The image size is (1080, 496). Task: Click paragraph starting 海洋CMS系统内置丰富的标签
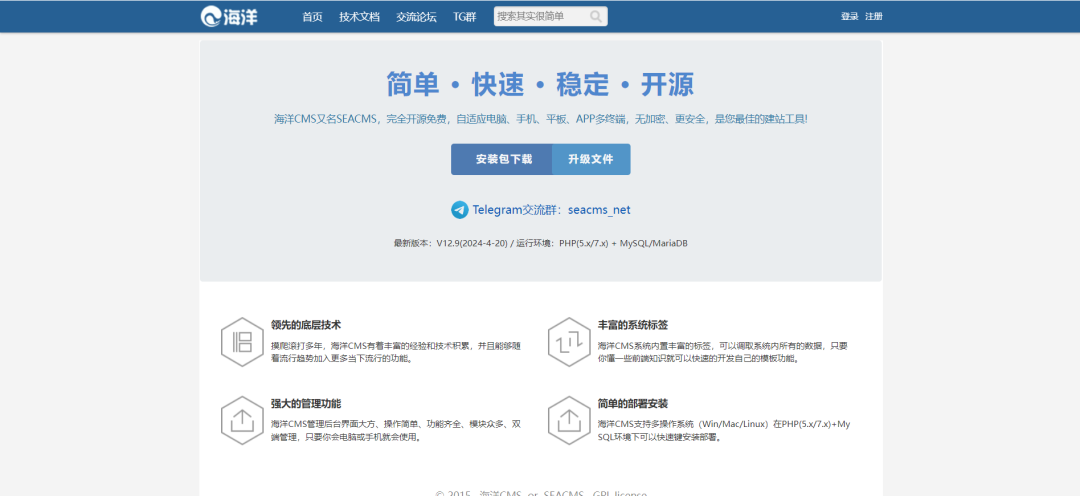click(723, 352)
